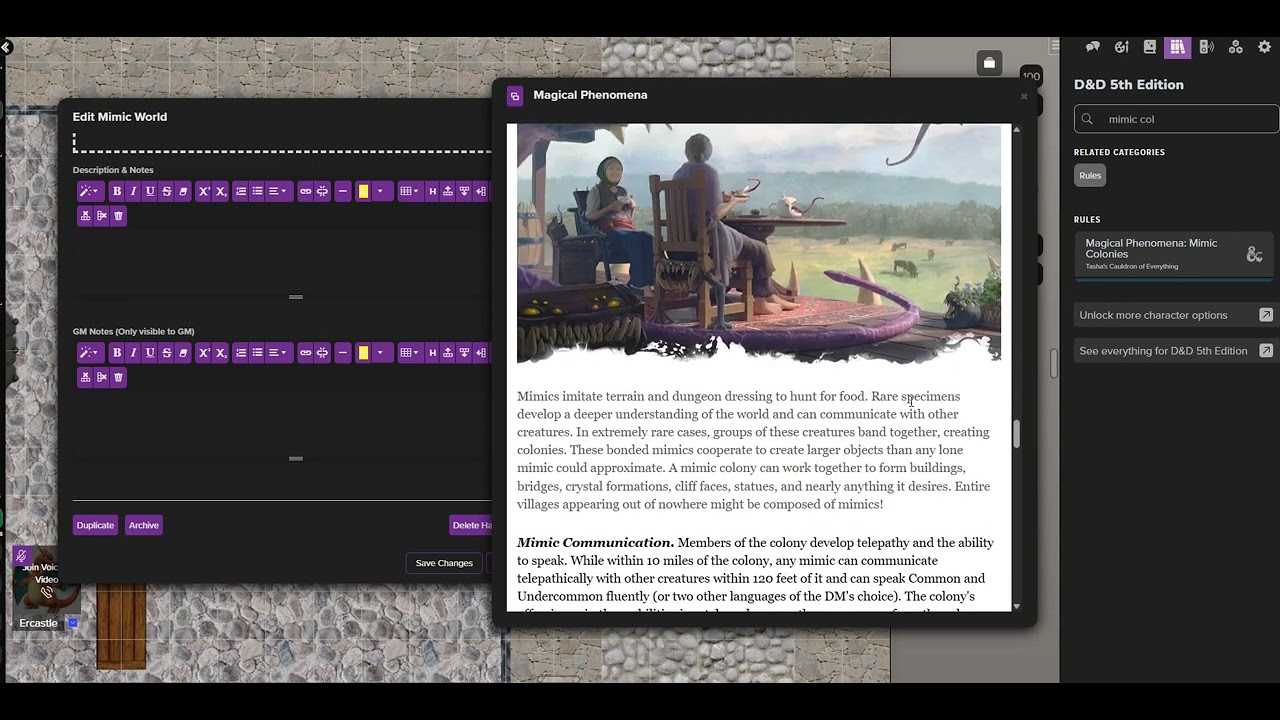Apply superscript in GM Notes toolbar
The image size is (1280, 720).
point(203,353)
